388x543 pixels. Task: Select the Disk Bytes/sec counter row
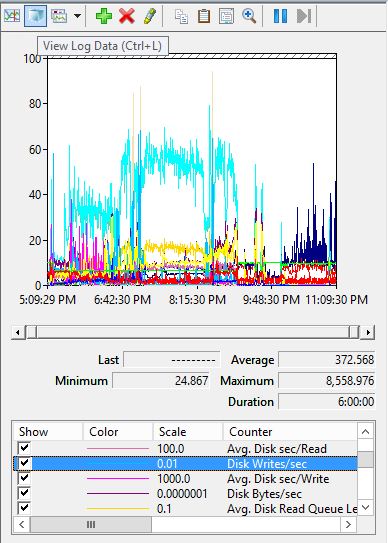point(185,493)
